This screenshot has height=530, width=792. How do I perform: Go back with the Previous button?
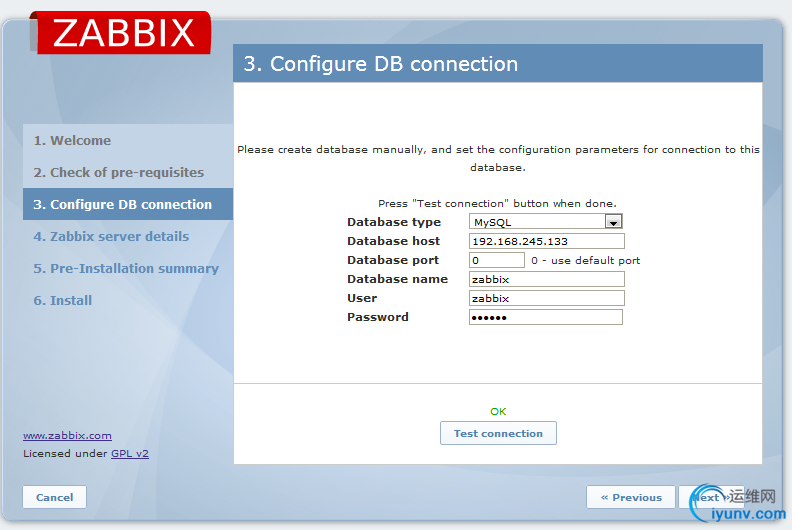630,497
